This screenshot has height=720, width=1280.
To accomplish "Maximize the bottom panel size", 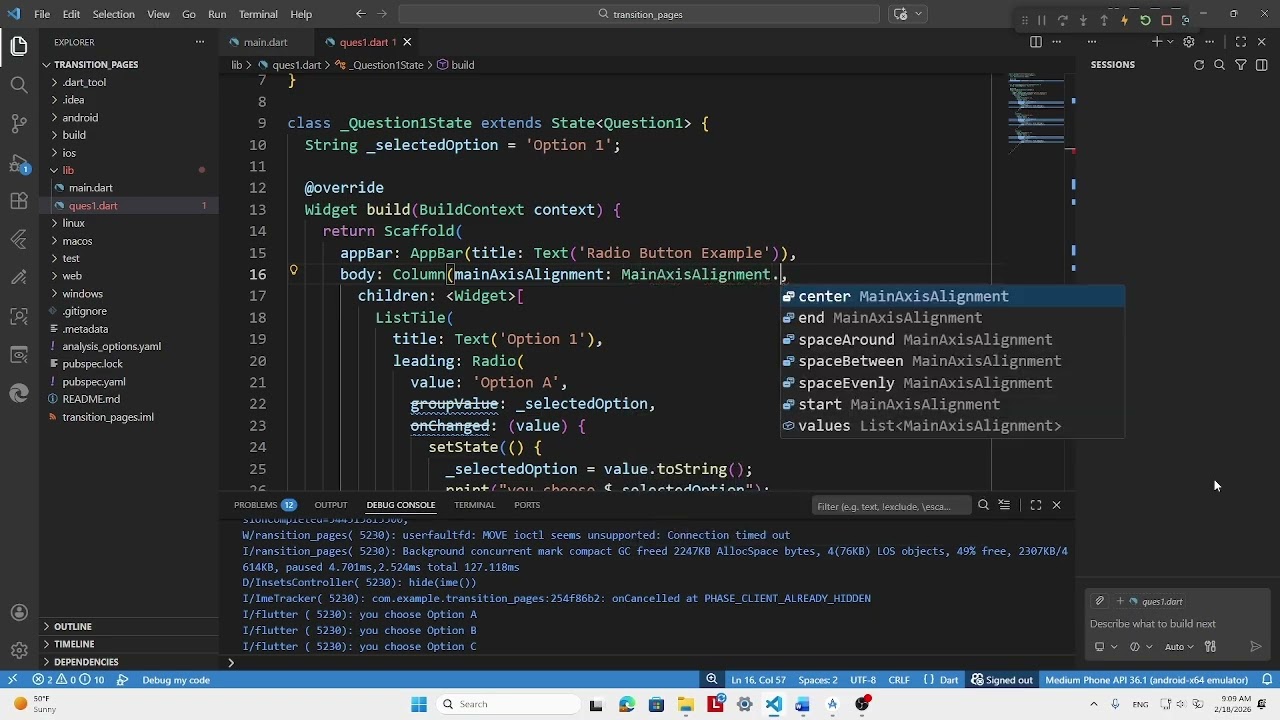I will click(x=1036, y=505).
